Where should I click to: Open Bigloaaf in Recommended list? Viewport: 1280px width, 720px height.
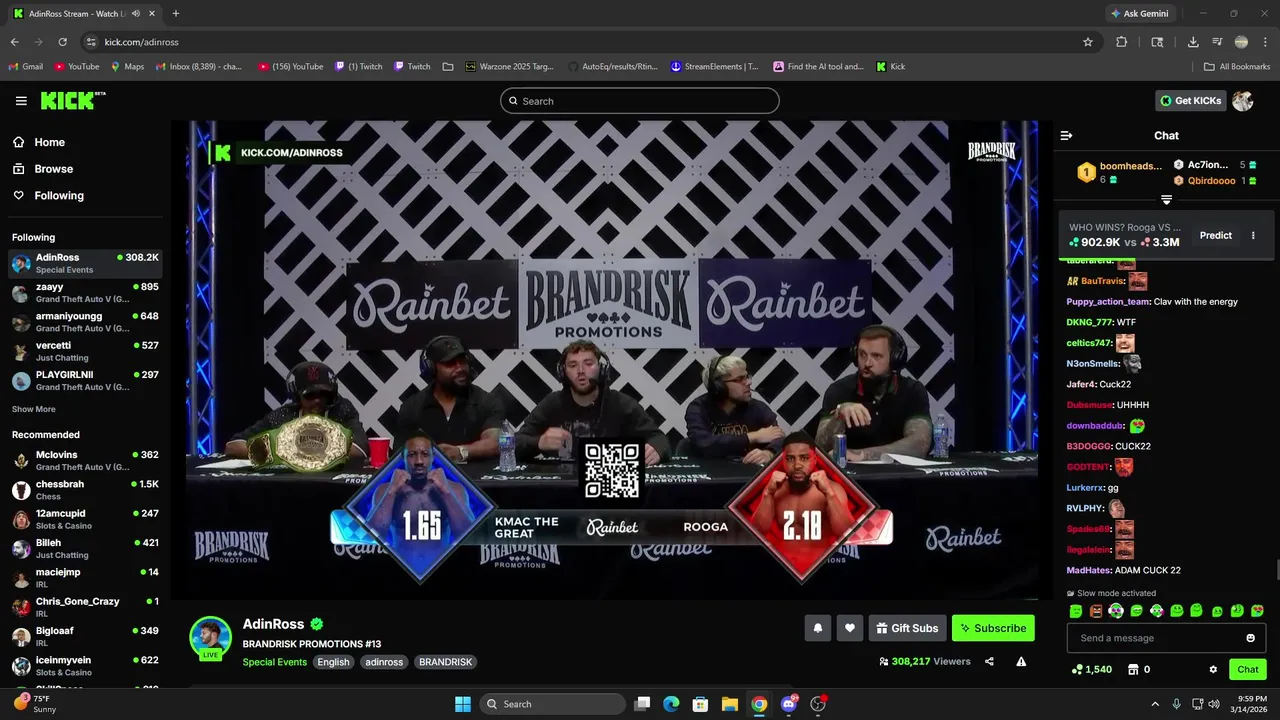pos(85,636)
